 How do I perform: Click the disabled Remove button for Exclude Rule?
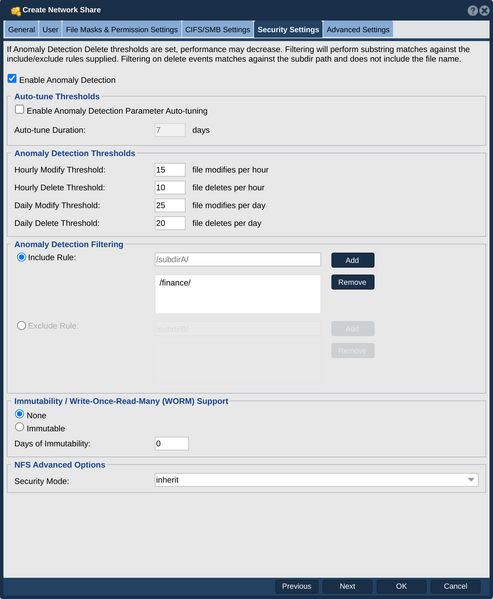click(x=352, y=350)
